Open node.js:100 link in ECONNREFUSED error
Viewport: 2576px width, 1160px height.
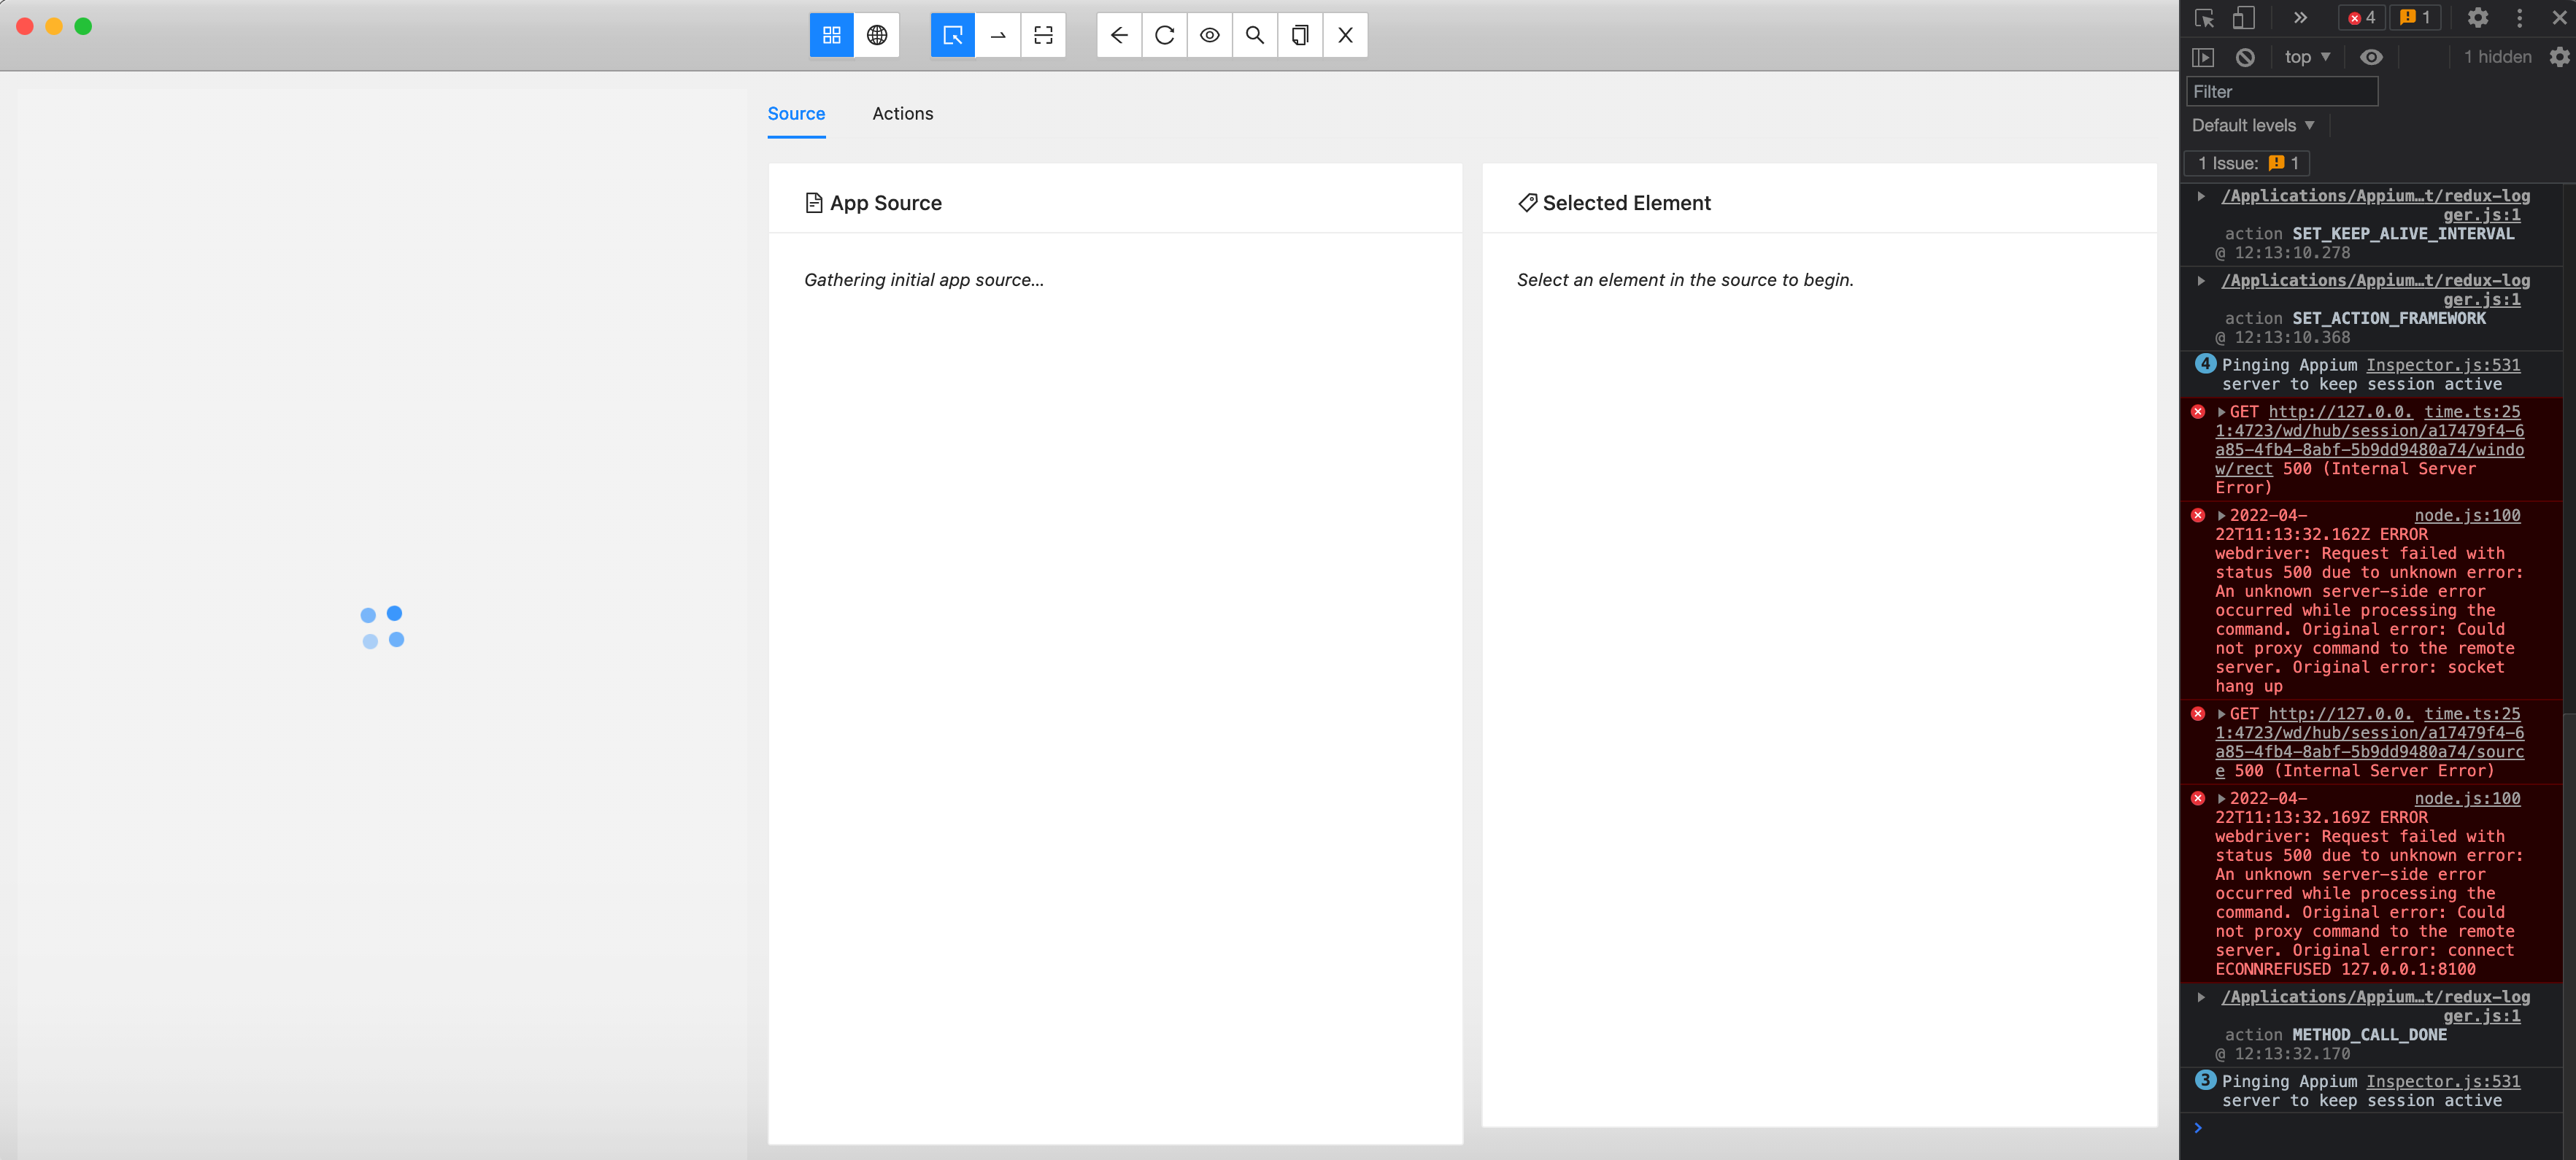[2467, 799]
